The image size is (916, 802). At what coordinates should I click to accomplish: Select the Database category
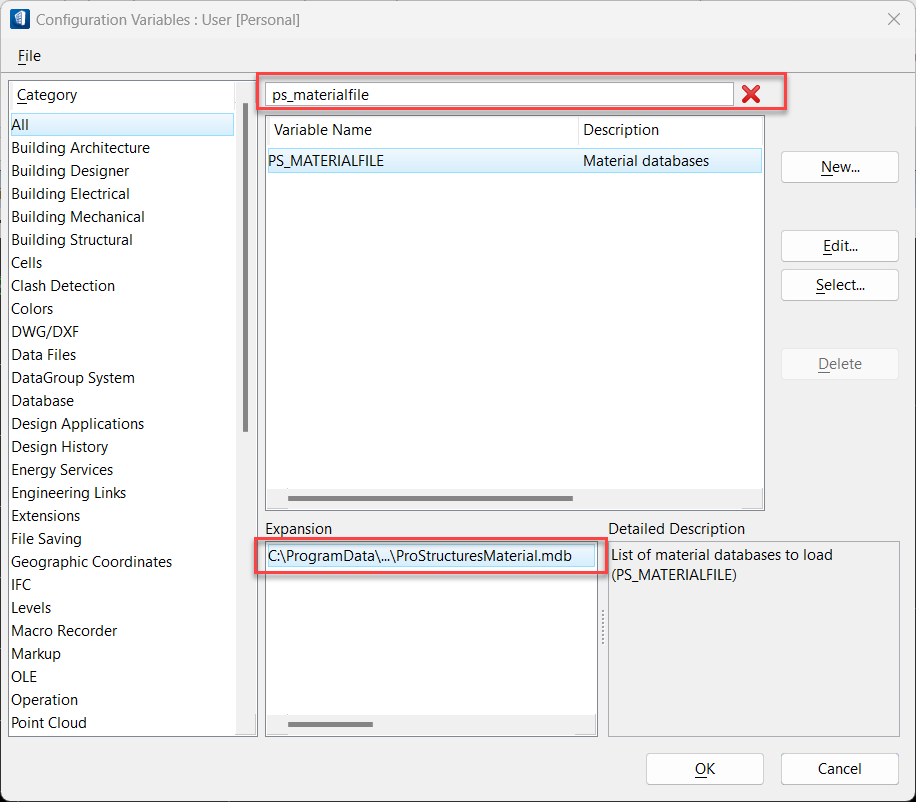click(43, 401)
